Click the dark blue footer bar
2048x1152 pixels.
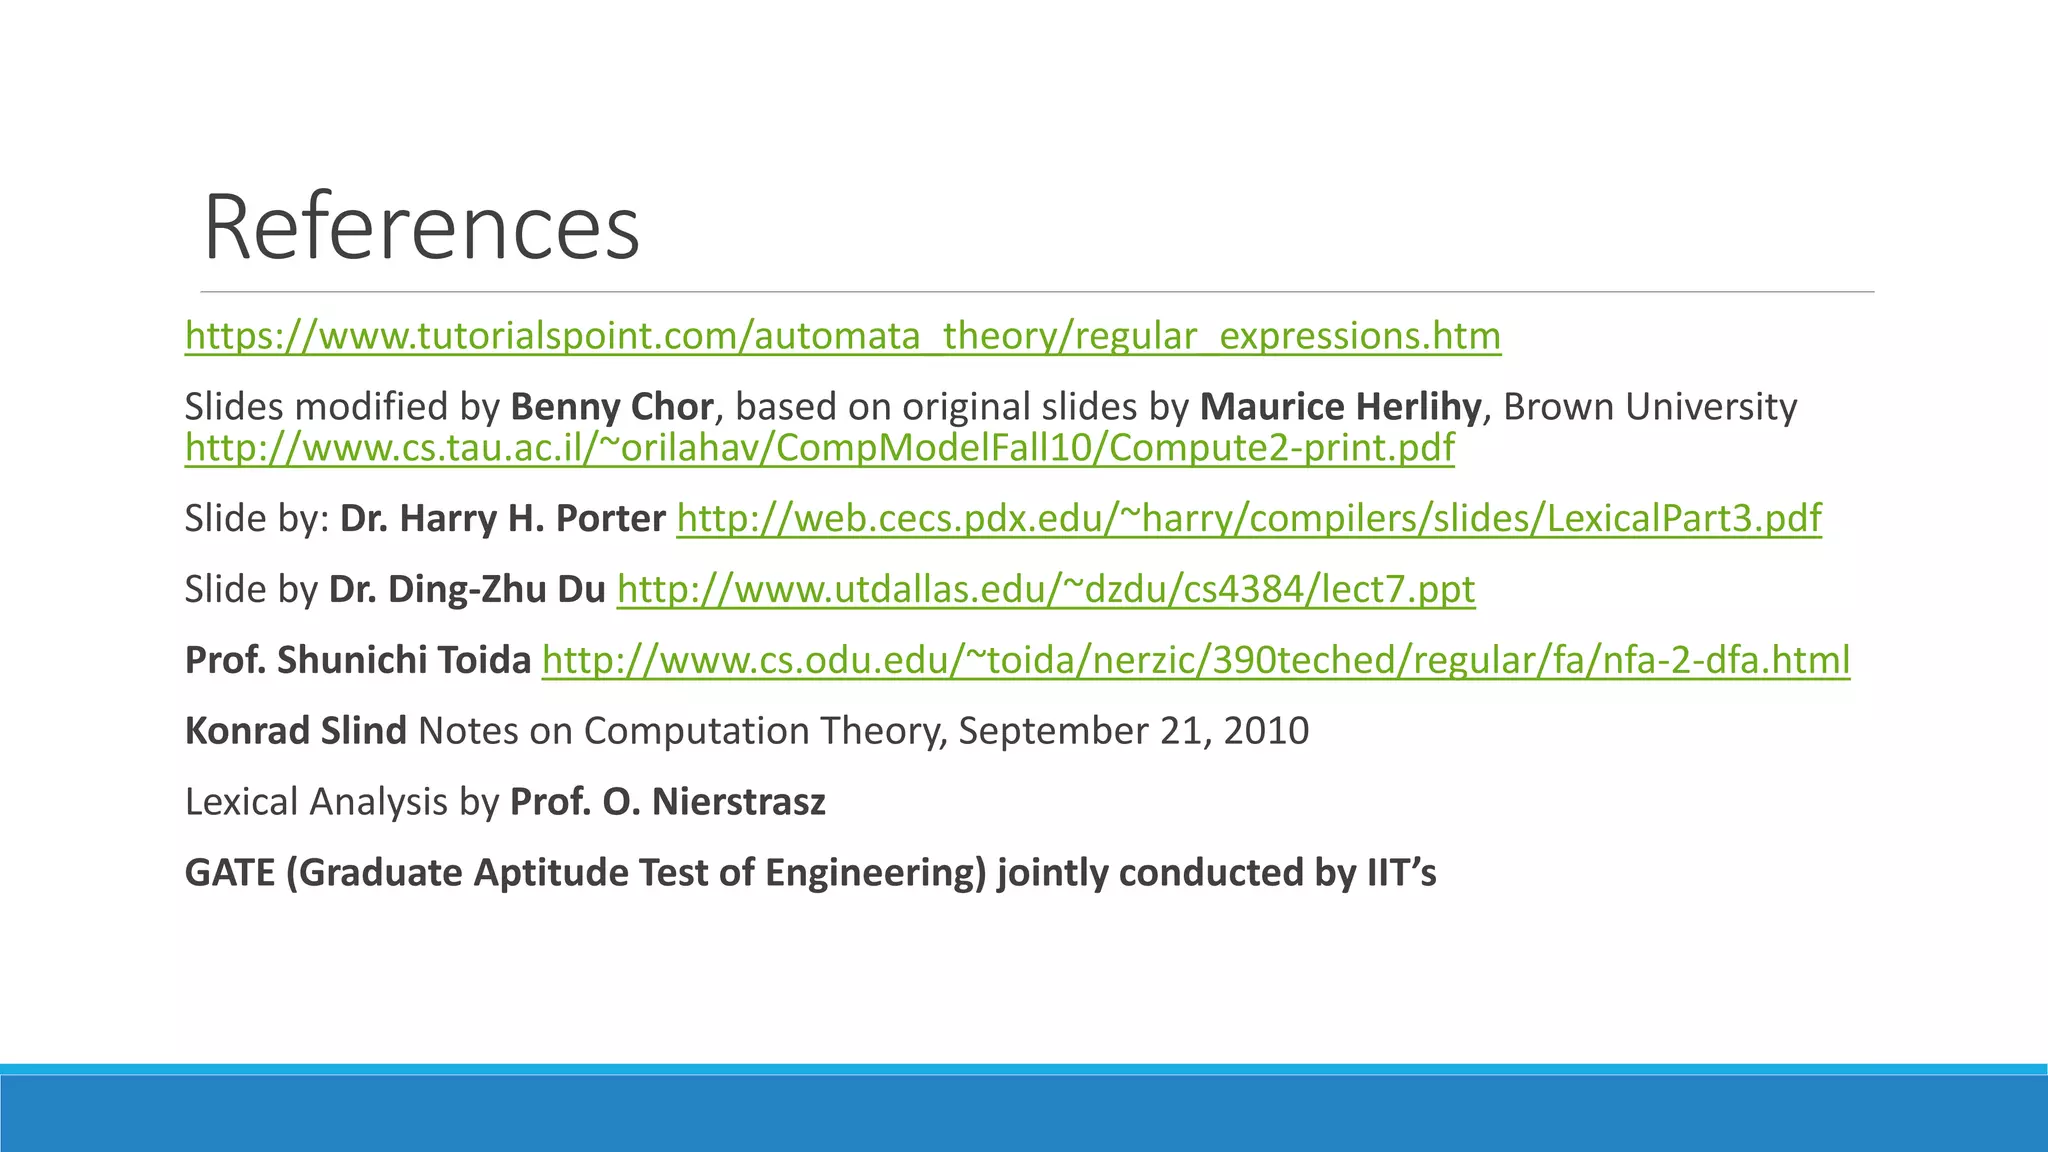click(x=1024, y=1114)
